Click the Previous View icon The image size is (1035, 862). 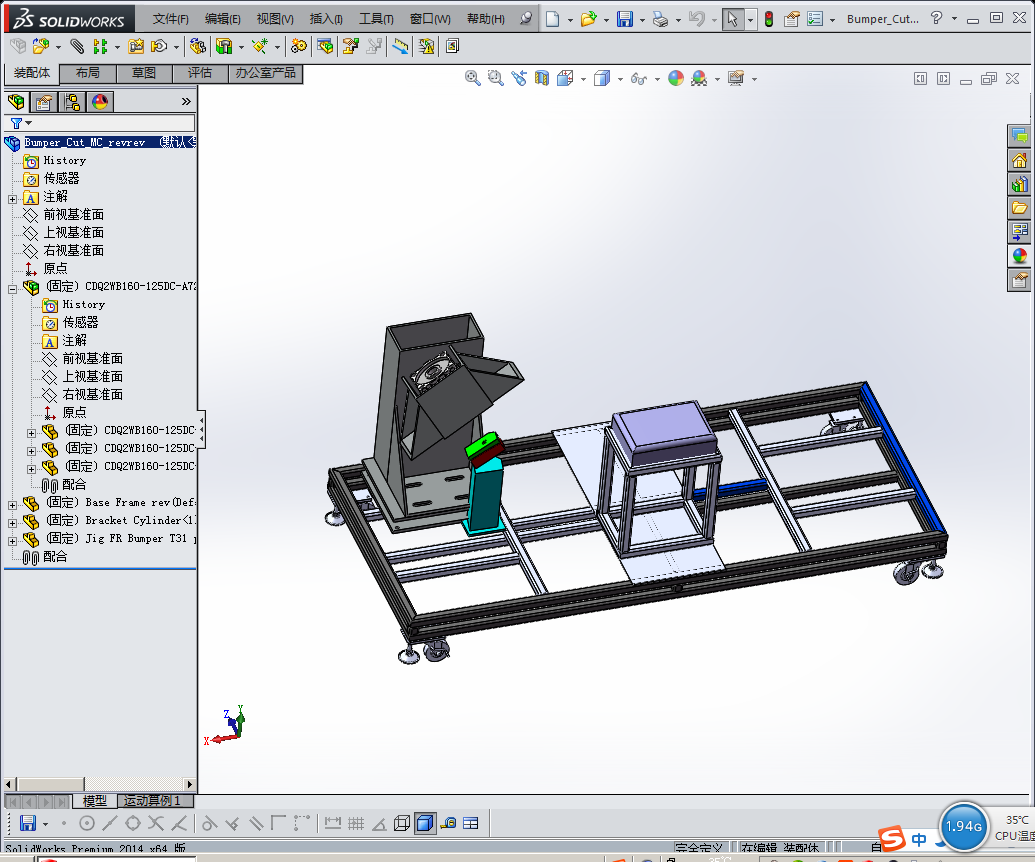(x=519, y=79)
